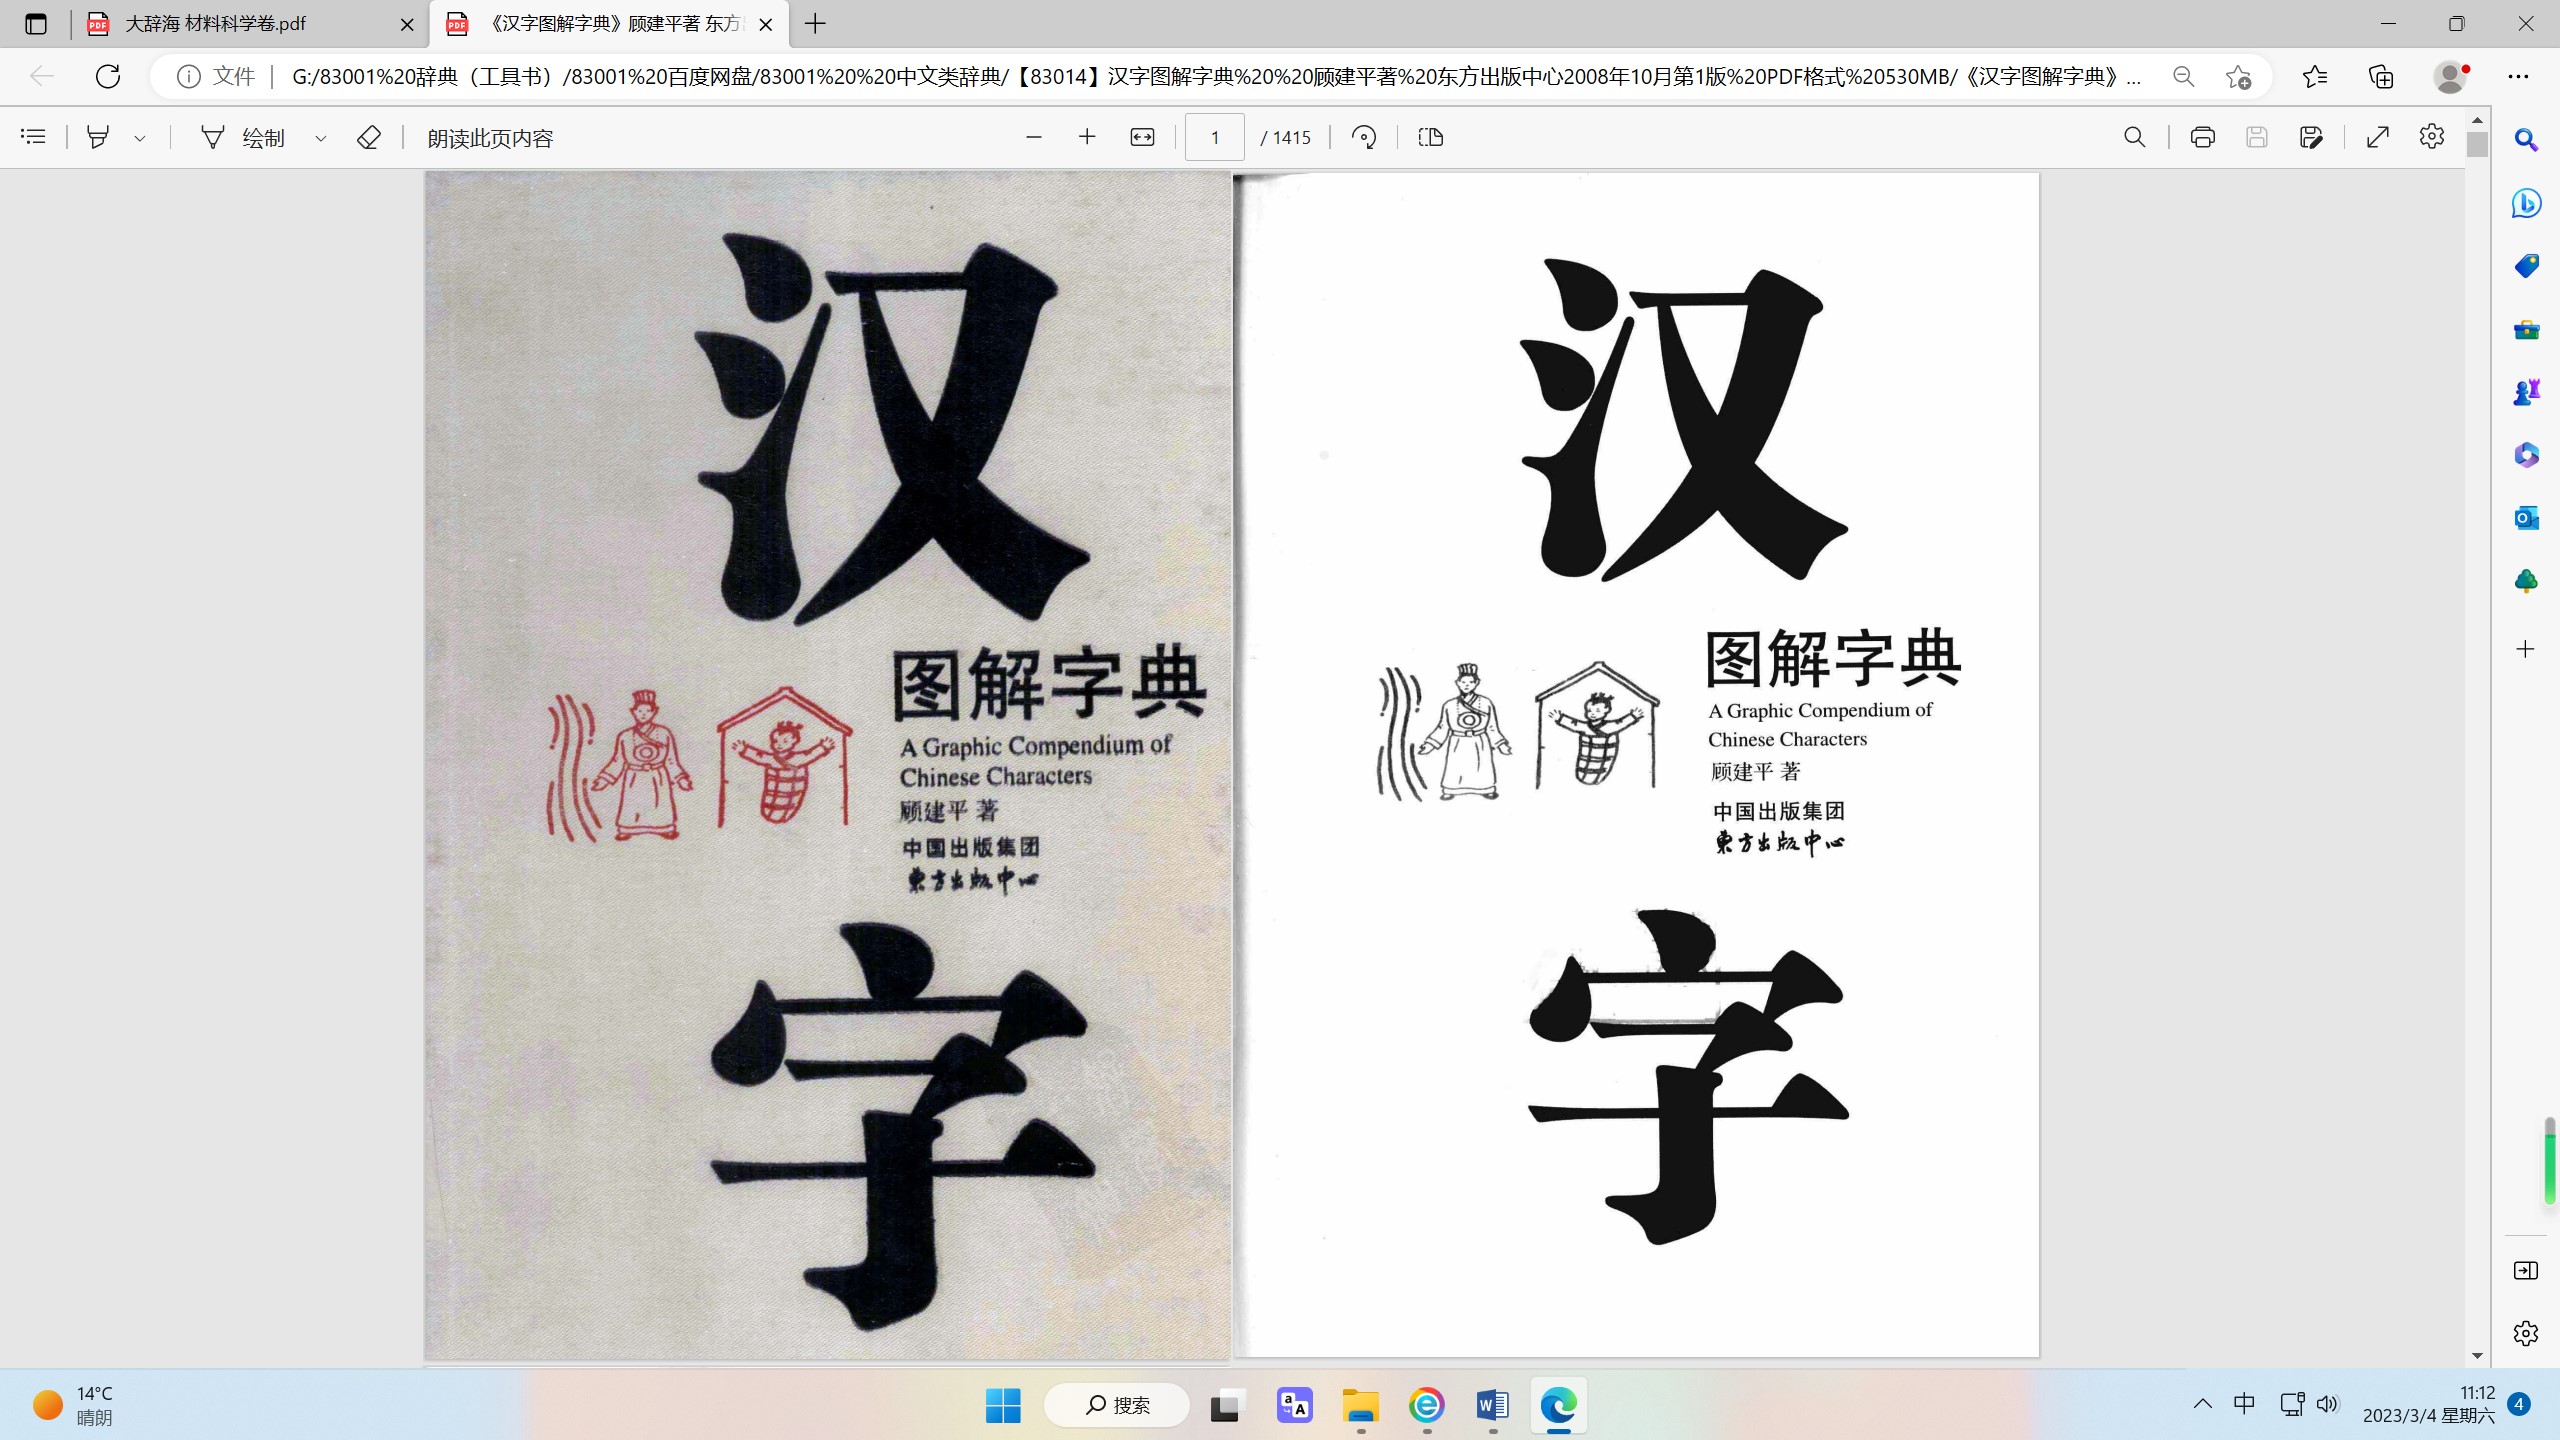Zoom out the PDF with minus icon
This screenshot has height=1440, width=2560.
tap(1034, 137)
